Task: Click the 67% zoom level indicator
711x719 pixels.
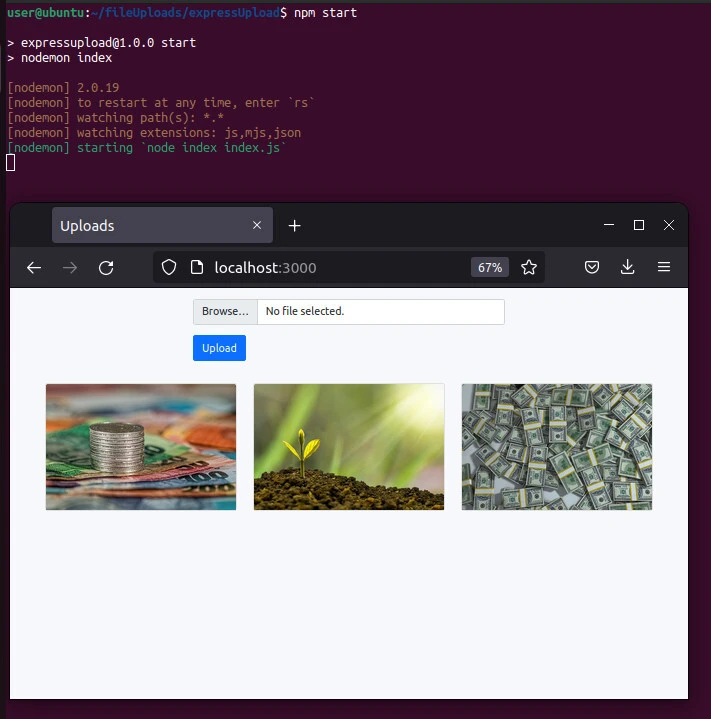Action: click(x=490, y=267)
